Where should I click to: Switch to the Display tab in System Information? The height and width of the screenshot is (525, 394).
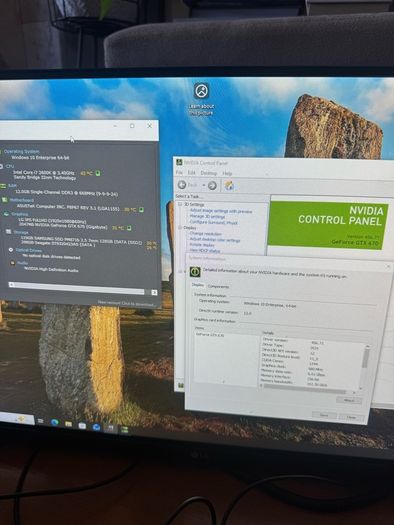198,285
